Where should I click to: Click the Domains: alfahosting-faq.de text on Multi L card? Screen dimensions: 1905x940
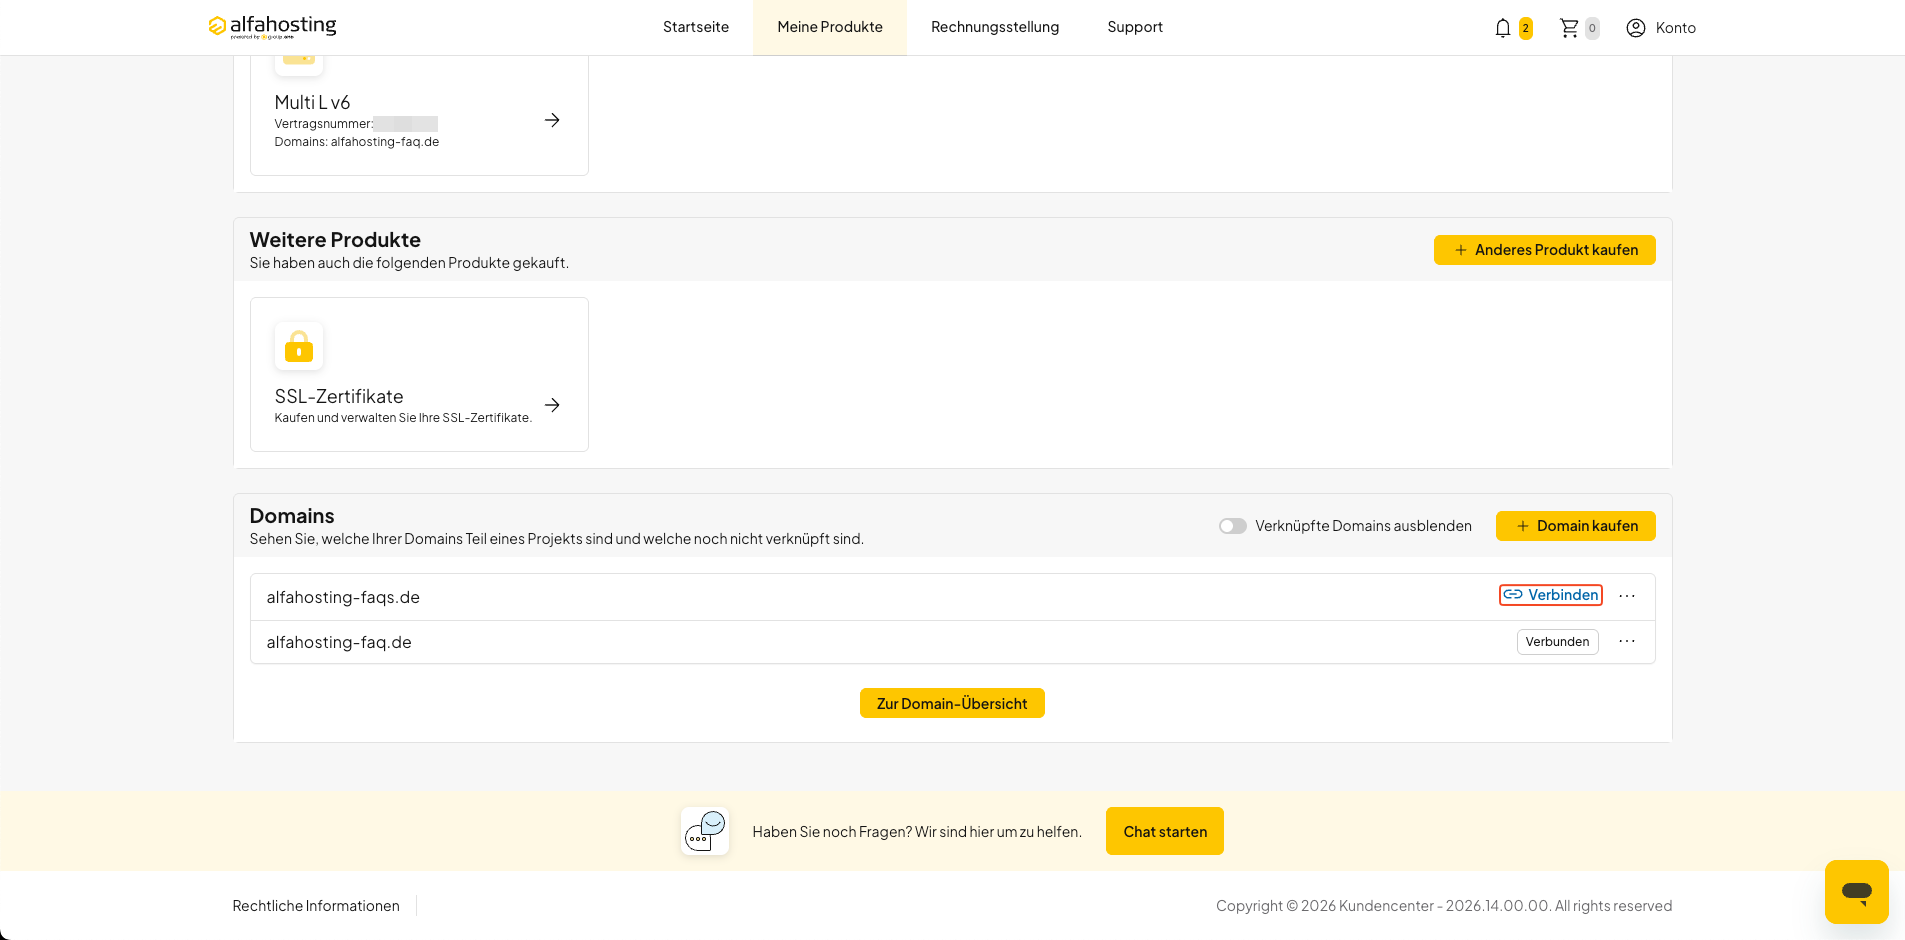coord(357,142)
